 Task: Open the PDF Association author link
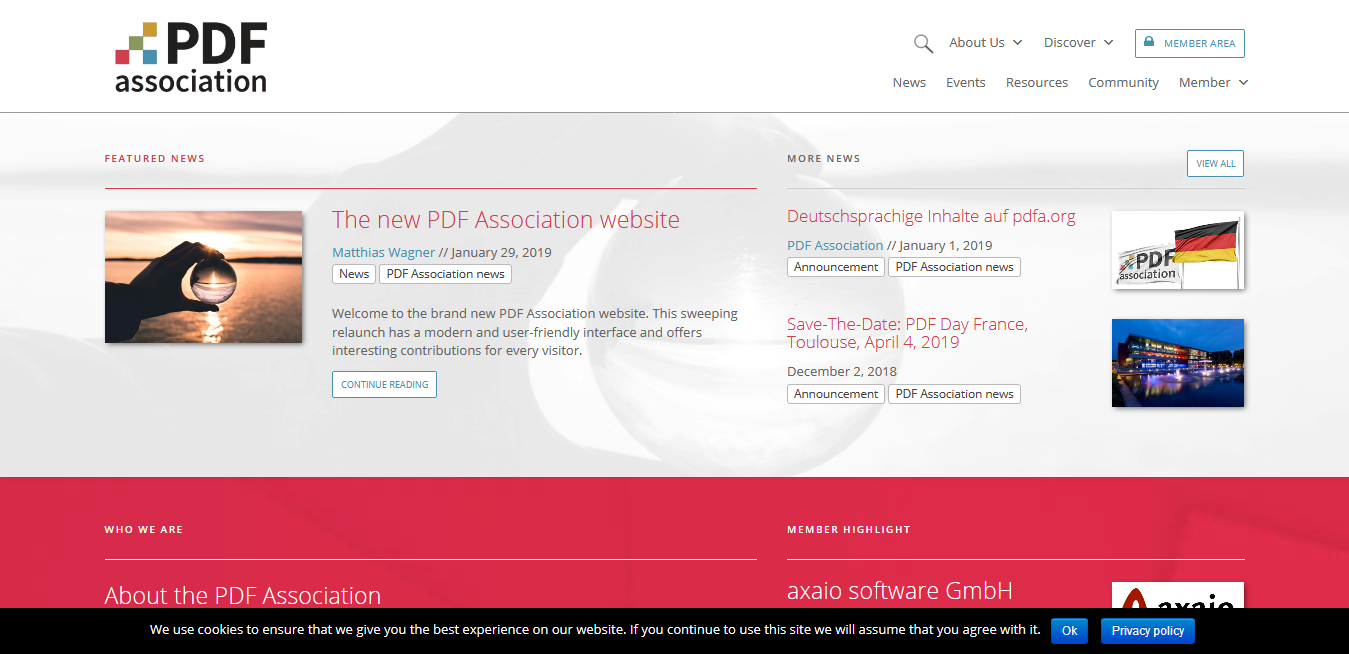pos(835,245)
